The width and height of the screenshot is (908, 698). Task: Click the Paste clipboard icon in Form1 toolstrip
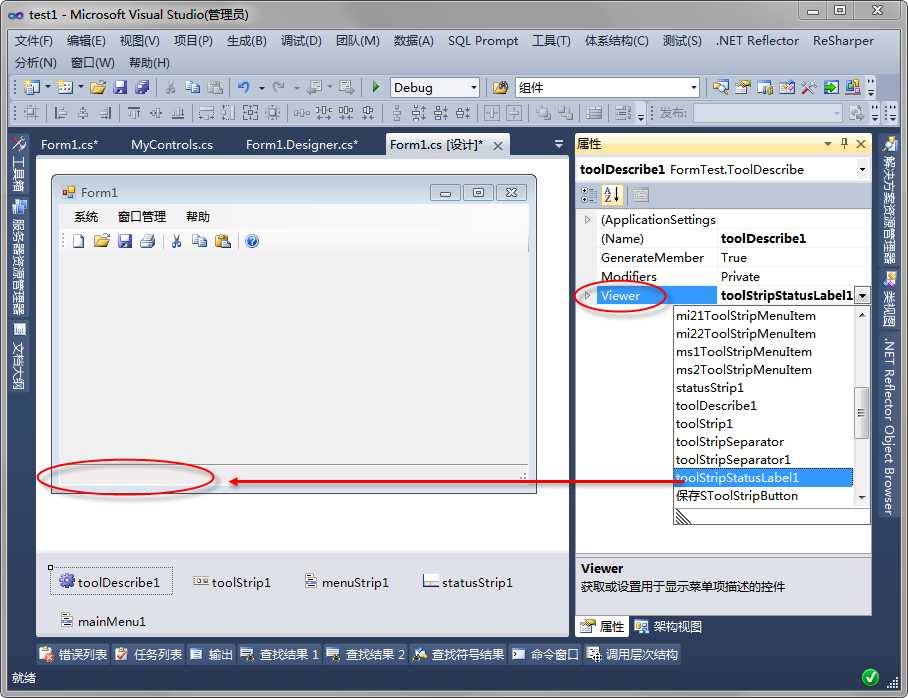[x=223, y=241]
